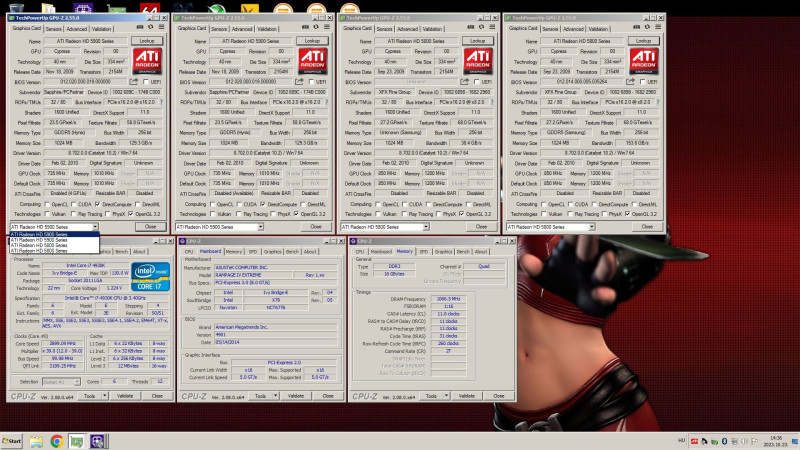Toggle Ray Tracing checkbox in third GPU-Z window
Viewport: 800px width, 450px height.
[x=404, y=214]
